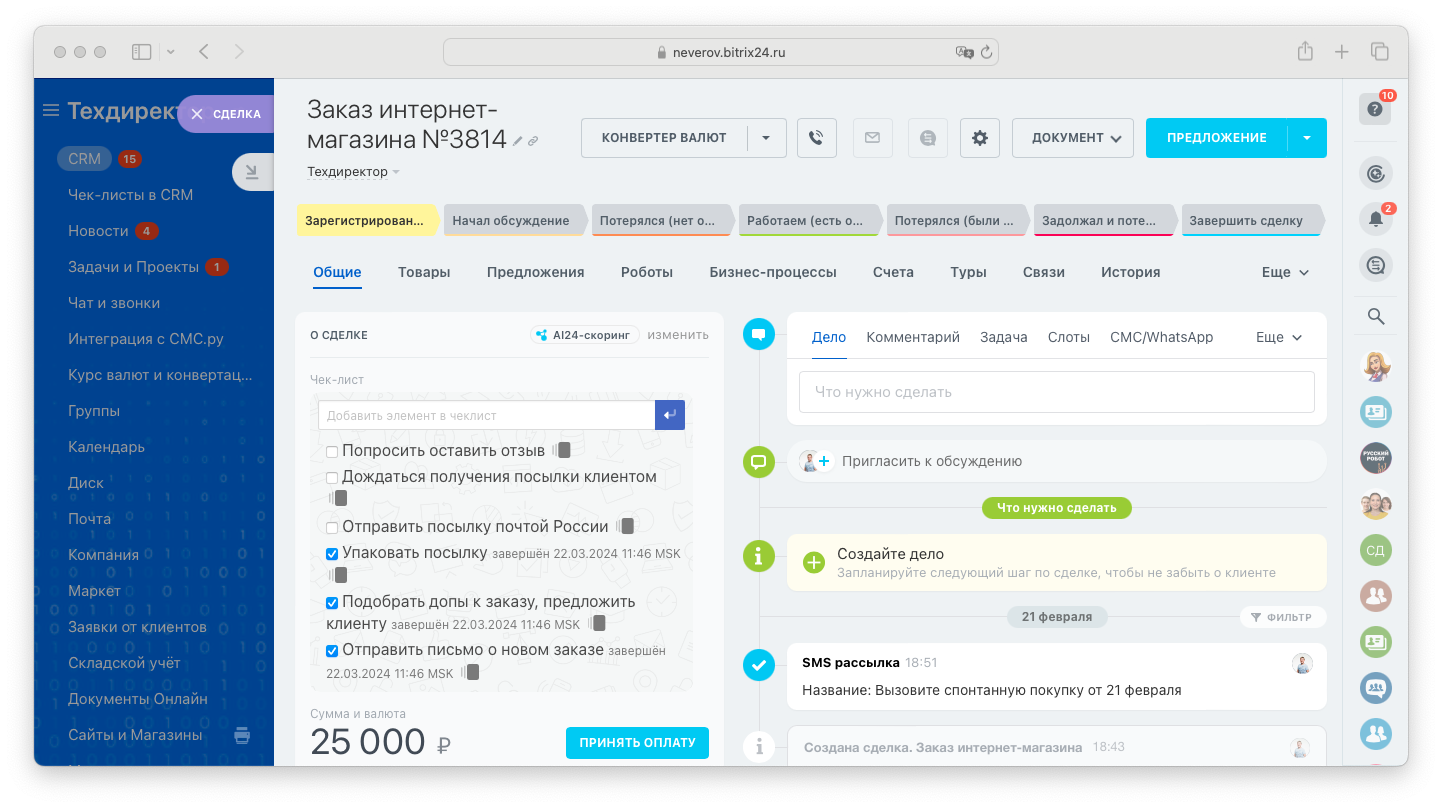
Task: Copy deal link with chain icon
Action: click(x=533, y=142)
